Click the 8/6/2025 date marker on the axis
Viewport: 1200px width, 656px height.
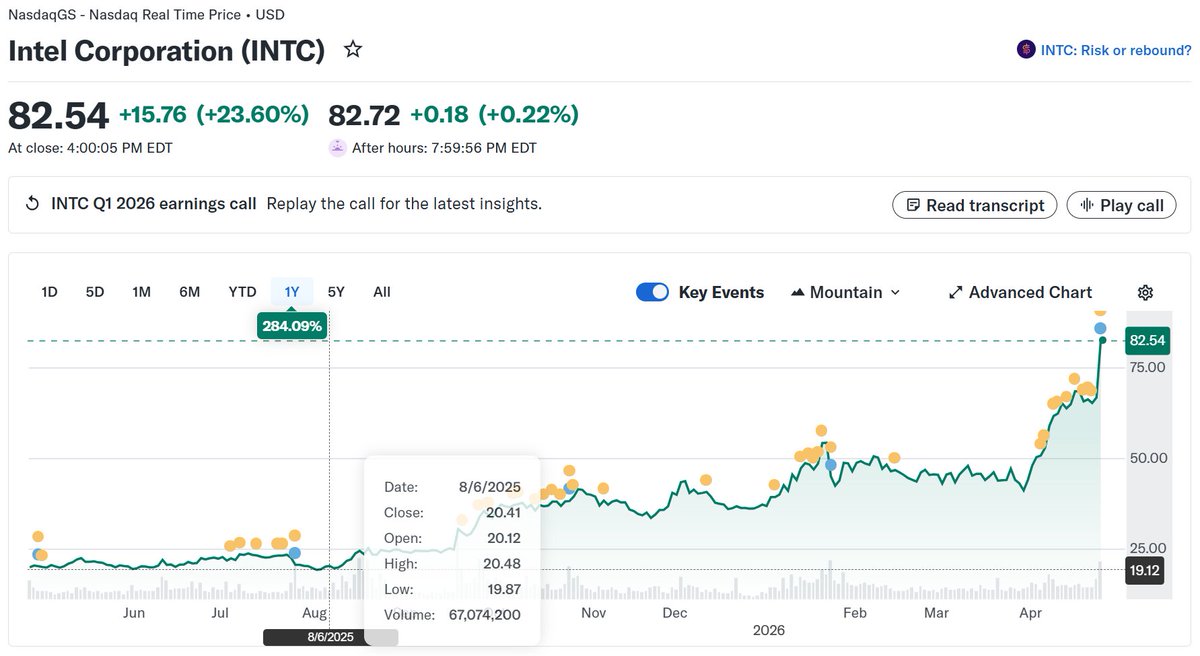330,637
